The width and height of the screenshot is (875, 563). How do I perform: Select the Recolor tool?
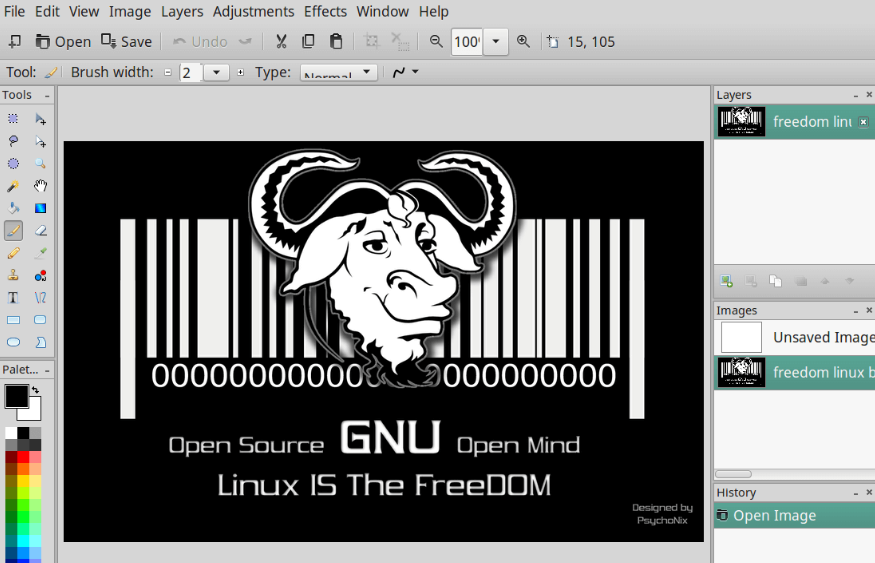(40, 275)
